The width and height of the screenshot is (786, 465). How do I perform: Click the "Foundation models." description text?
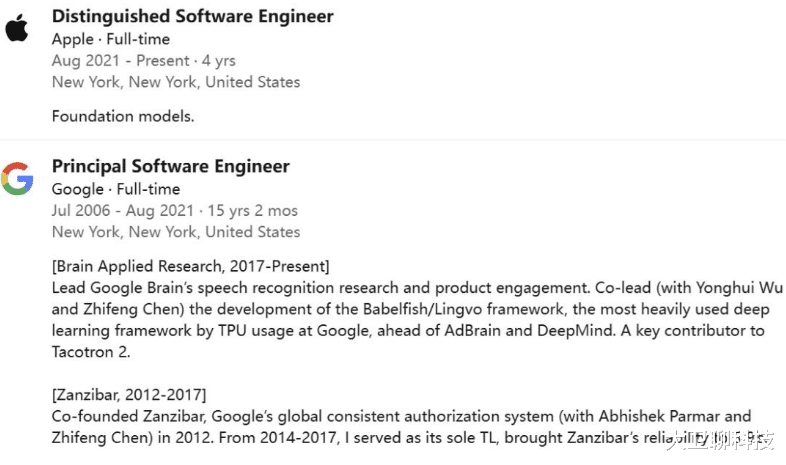click(x=122, y=116)
